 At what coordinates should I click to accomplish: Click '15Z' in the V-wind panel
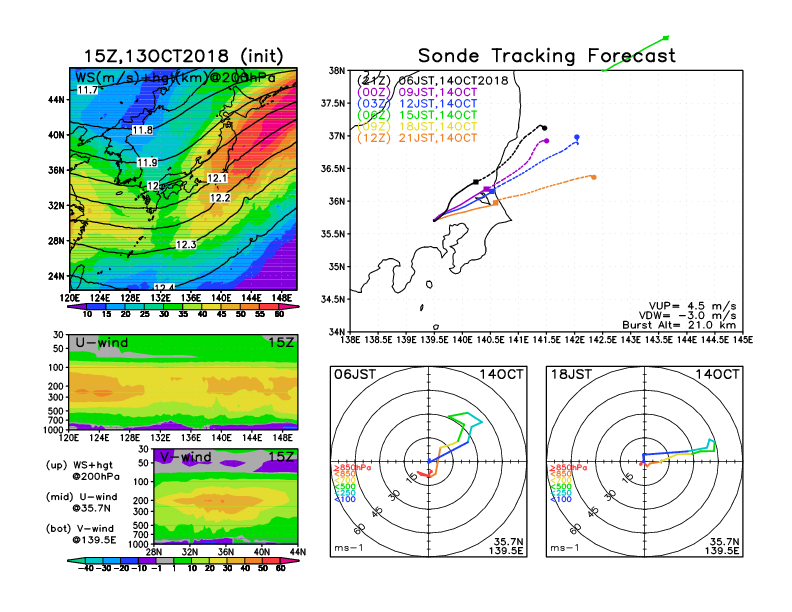pos(281,457)
